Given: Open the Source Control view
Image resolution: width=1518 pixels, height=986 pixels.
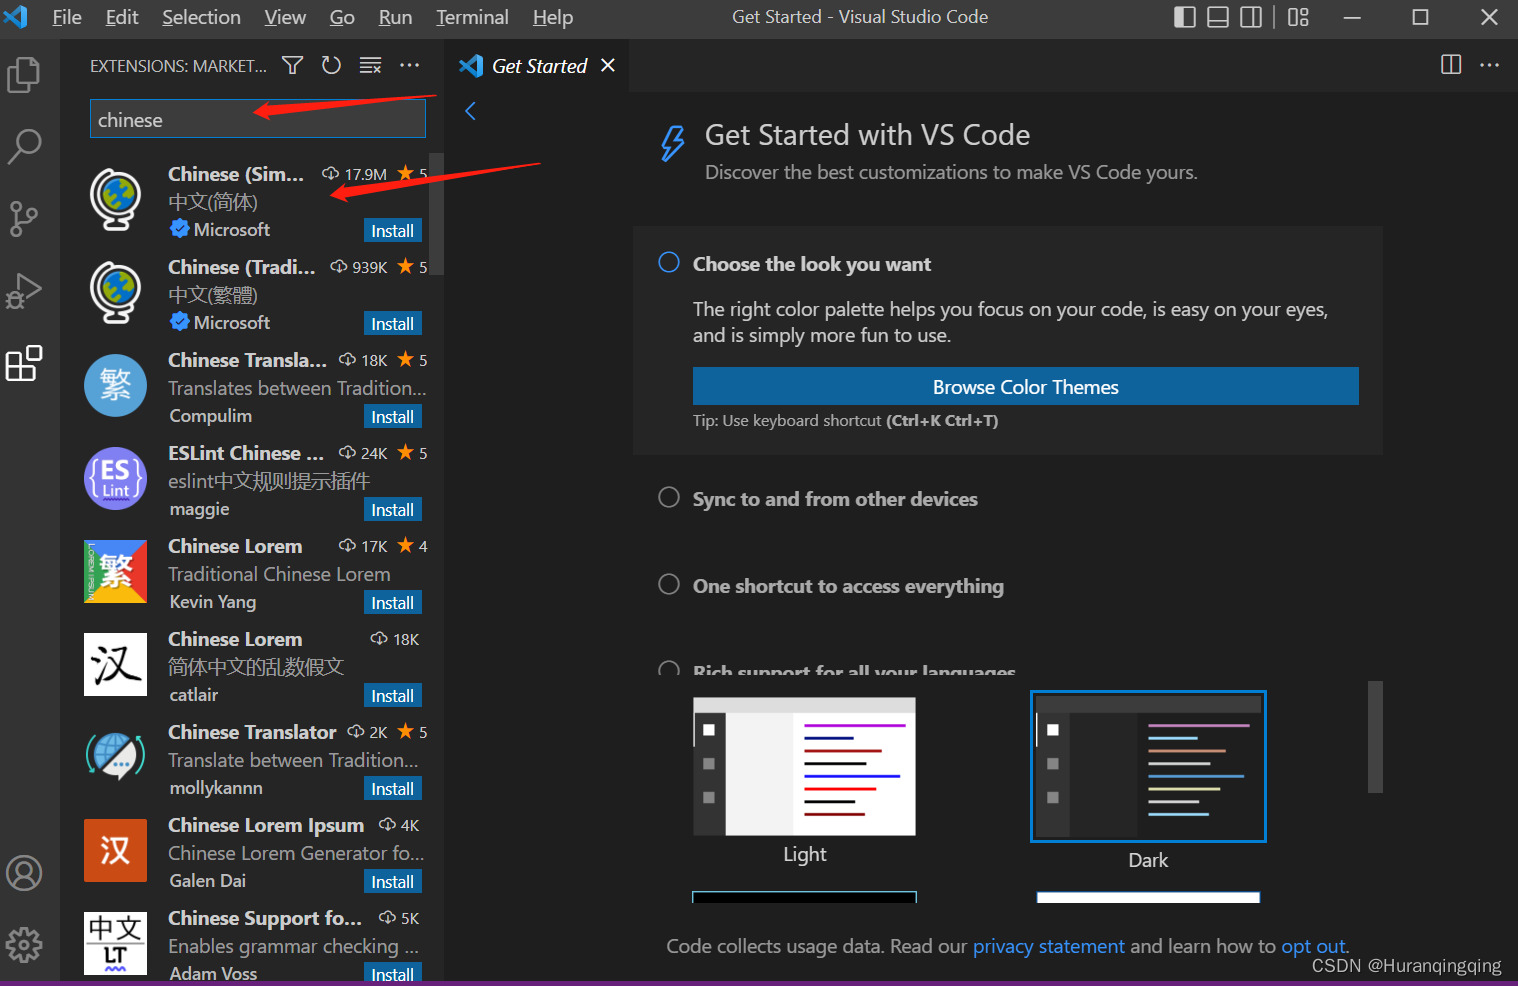Looking at the screenshot, I should point(24,218).
